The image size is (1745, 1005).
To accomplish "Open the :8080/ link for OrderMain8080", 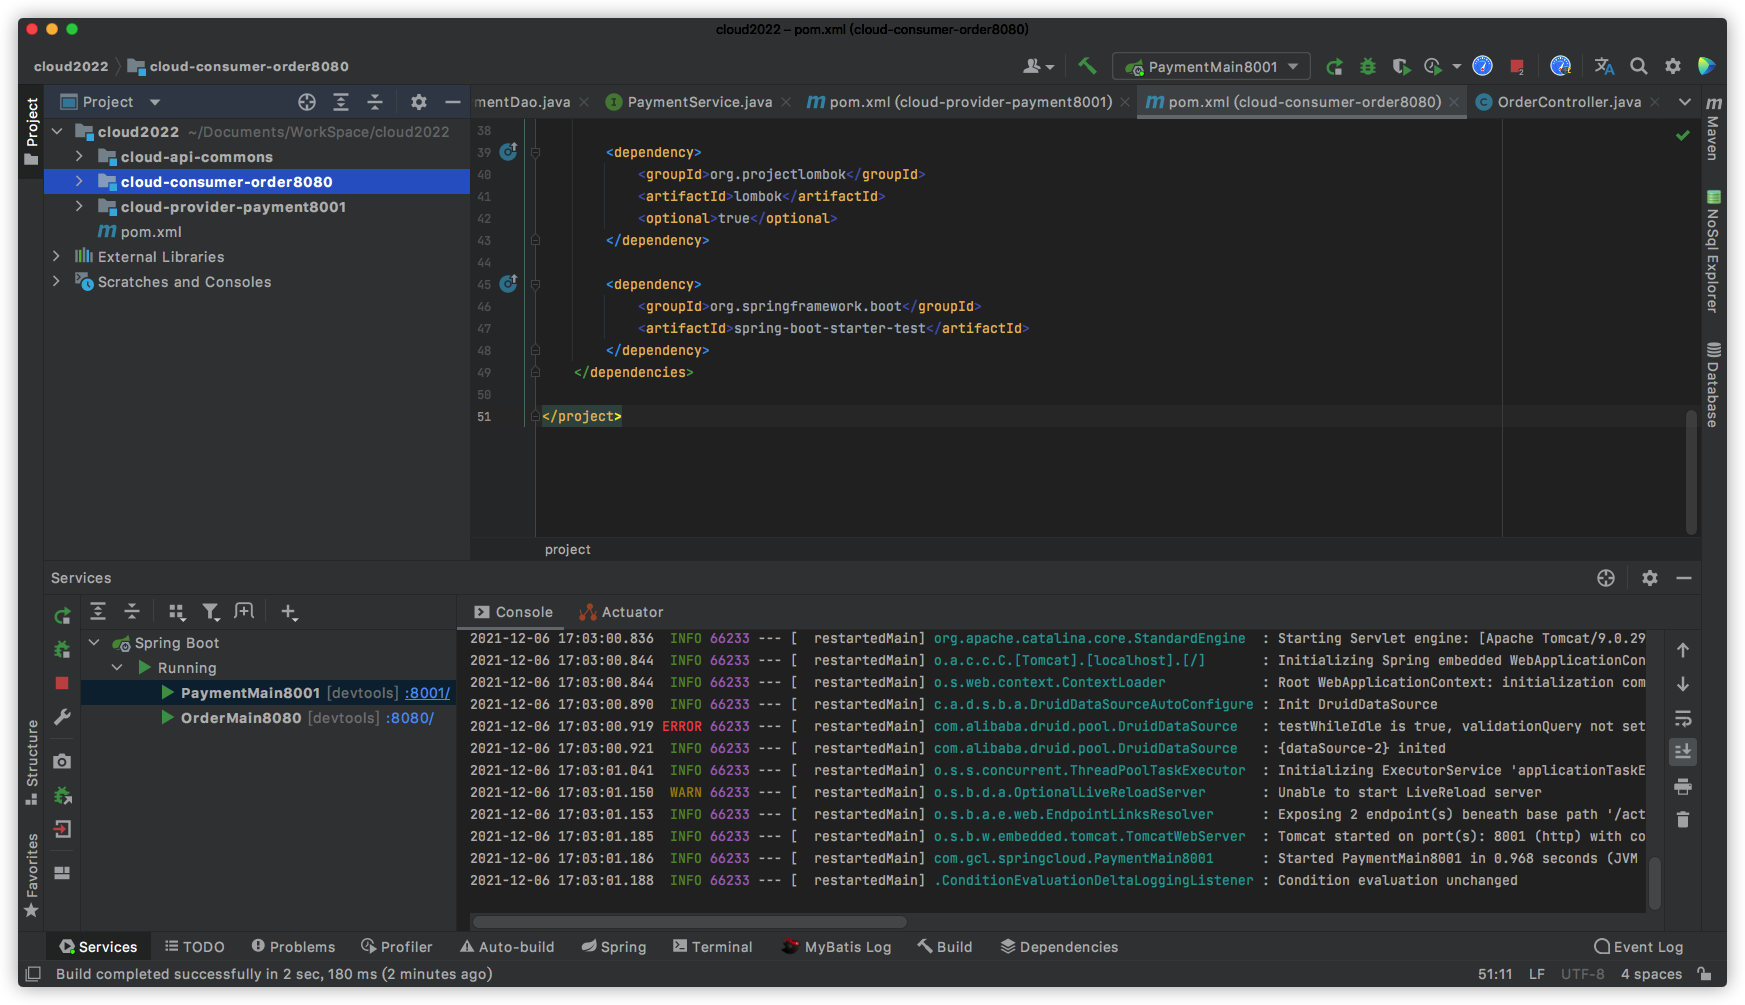I will (x=410, y=717).
